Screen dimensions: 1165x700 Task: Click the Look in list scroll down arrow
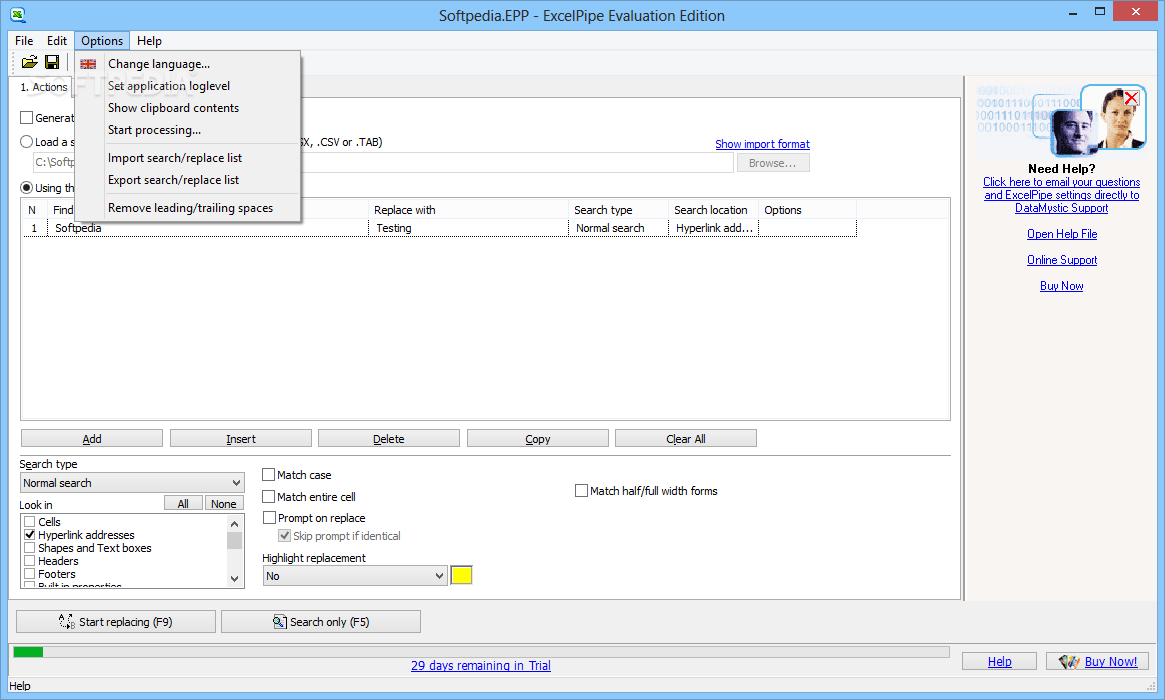pyautogui.click(x=235, y=579)
